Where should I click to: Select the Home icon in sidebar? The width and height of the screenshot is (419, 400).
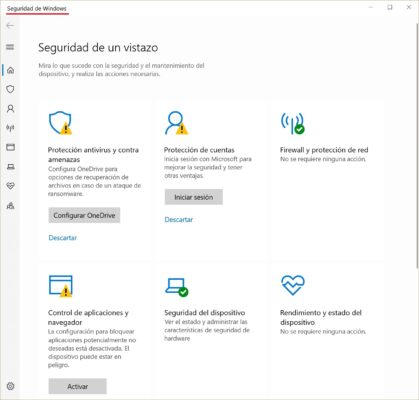pyautogui.click(x=11, y=70)
